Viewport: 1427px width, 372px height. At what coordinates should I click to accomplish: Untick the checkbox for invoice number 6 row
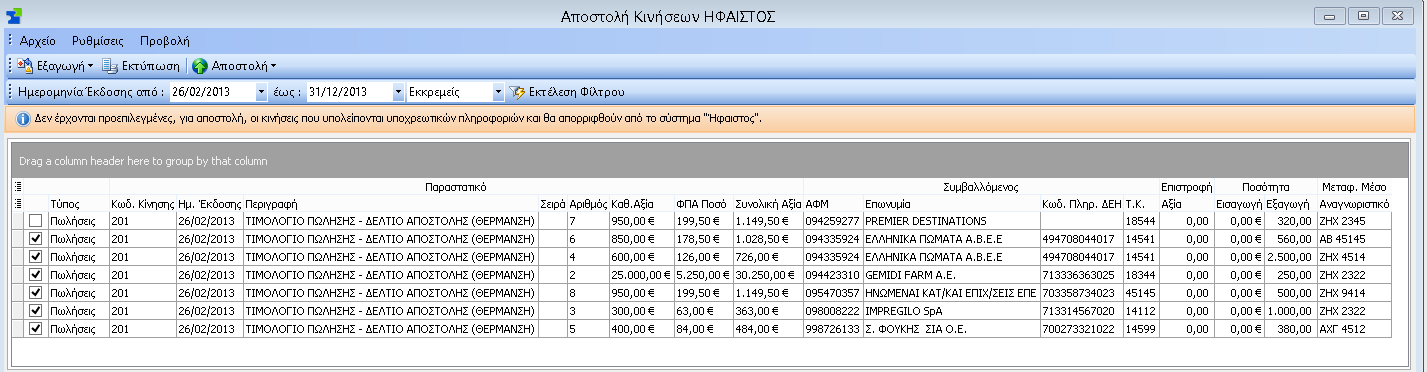point(36,238)
